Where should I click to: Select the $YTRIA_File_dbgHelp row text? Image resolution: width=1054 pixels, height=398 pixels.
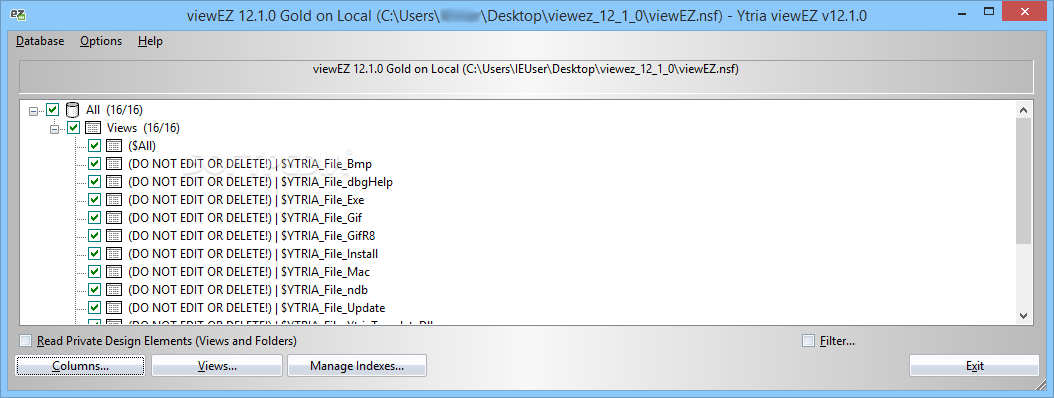click(x=260, y=182)
